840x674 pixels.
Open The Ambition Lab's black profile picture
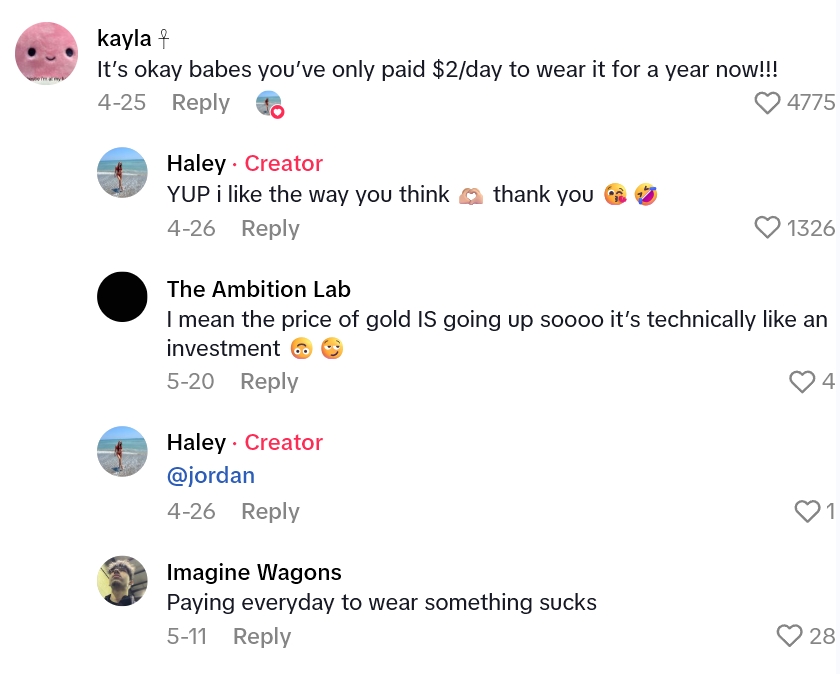coord(122,297)
